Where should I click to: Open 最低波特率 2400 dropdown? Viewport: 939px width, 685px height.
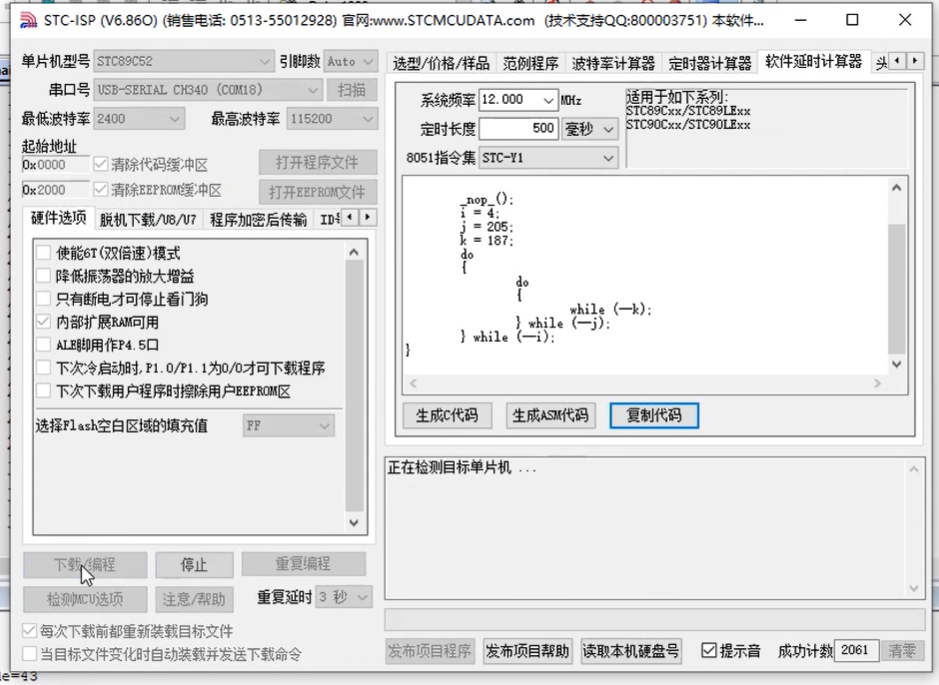139,119
